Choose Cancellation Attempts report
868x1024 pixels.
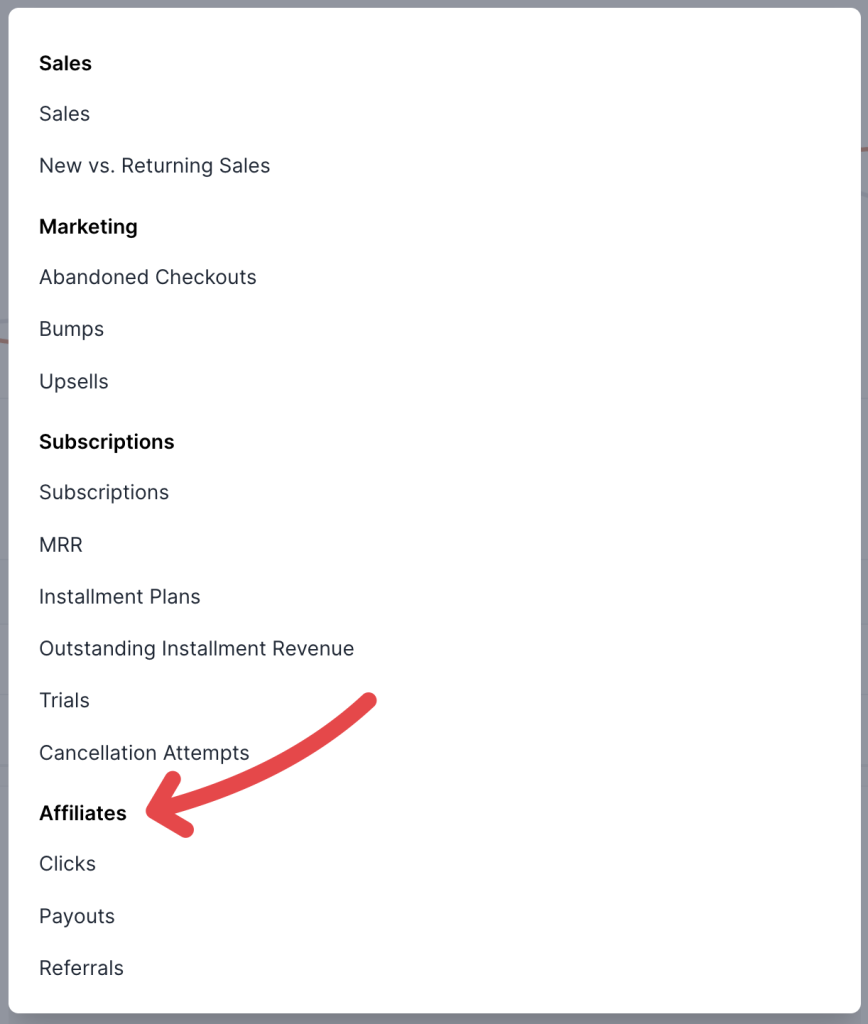pos(144,753)
